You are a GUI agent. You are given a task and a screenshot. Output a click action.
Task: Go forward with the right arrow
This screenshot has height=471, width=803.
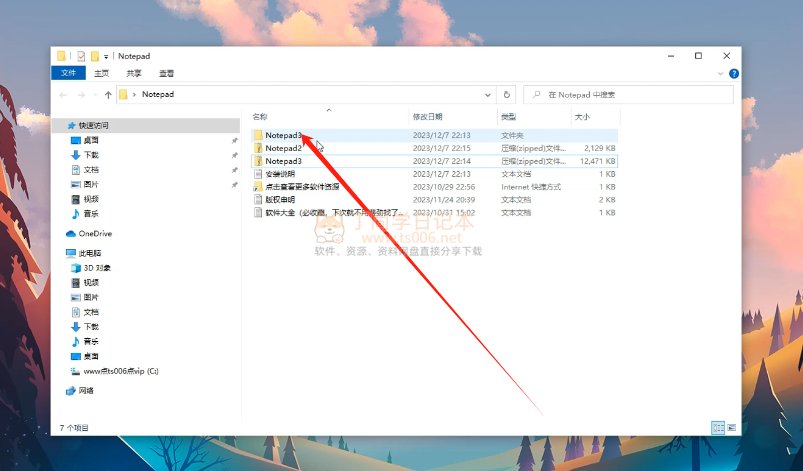tap(81, 95)
